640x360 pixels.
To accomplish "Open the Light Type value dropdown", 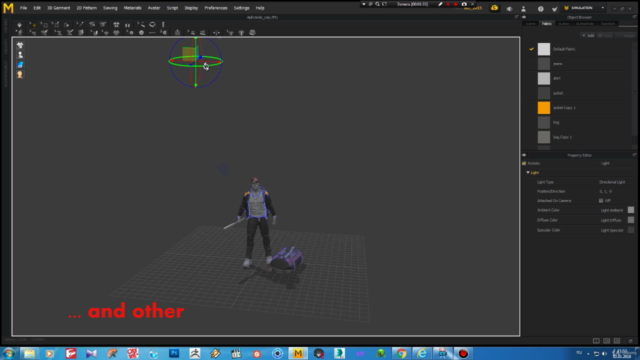I will (612, 182).
